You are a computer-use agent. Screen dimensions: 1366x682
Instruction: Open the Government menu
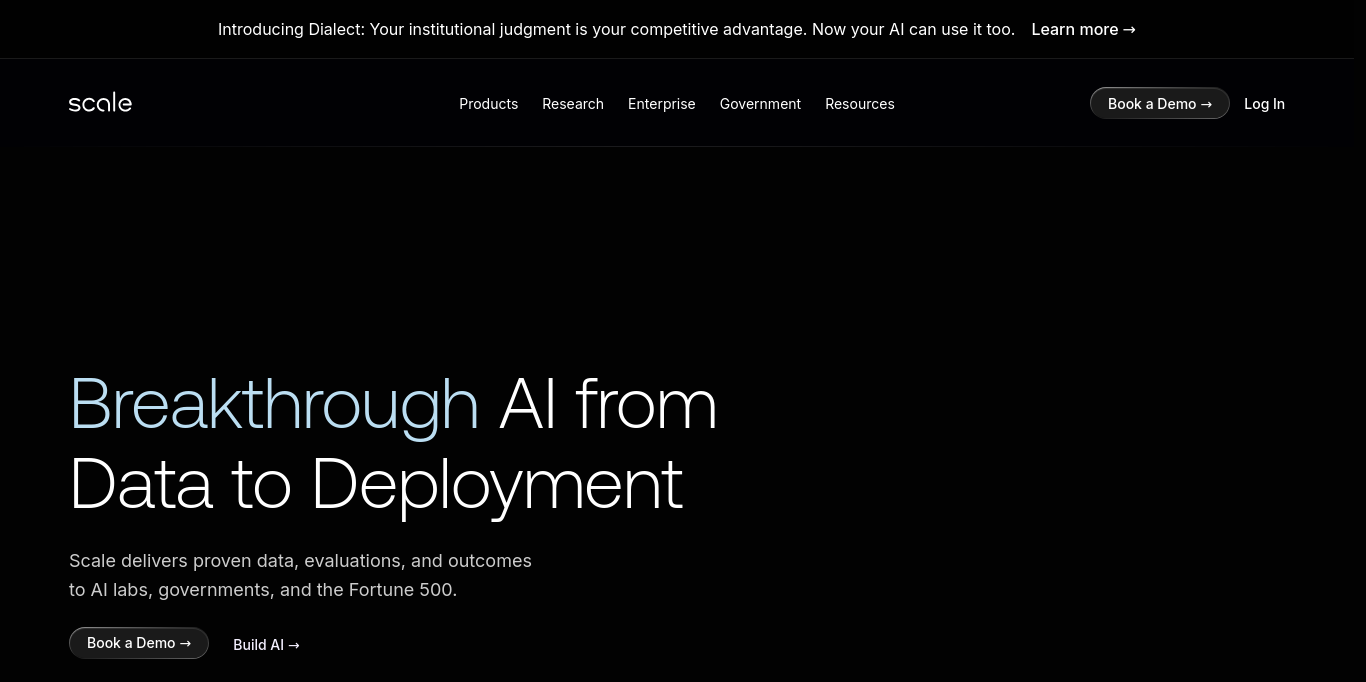point(760,104)
